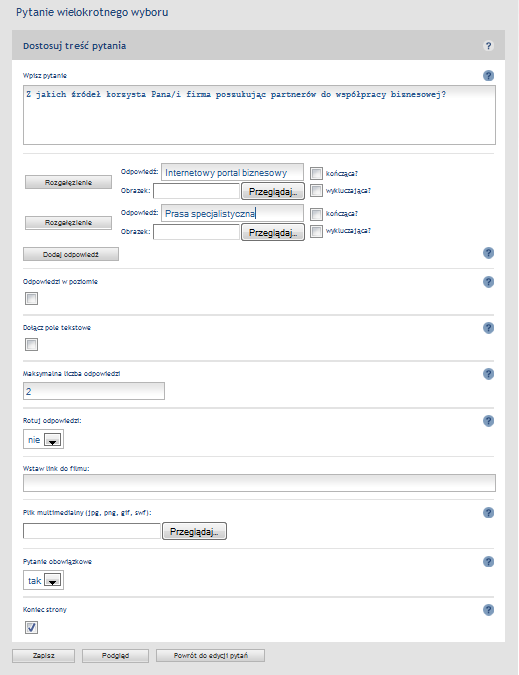Image resolution: width=519 pixels, height=675 pixels.
Task: Click help icon next to Wpisz pytanie
Action: point(488,76)
